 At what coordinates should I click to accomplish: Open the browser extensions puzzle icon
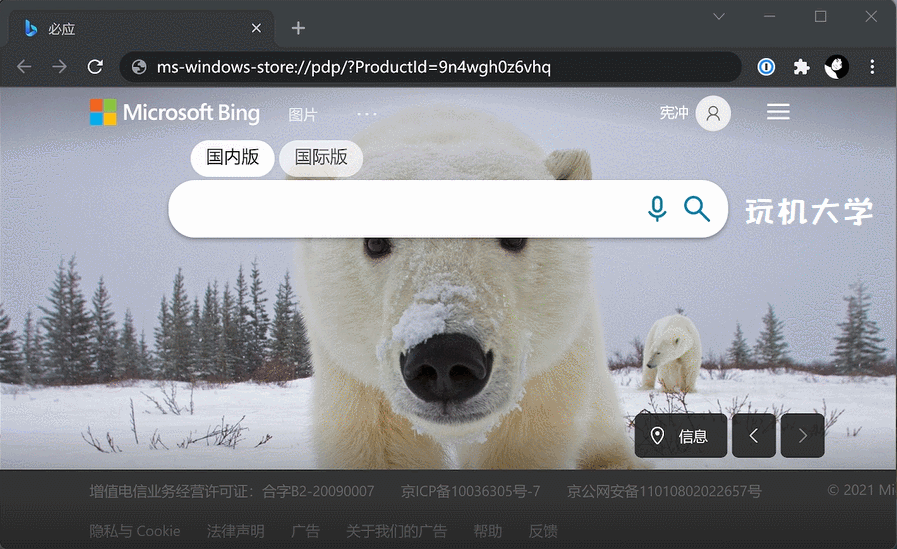(x=801, y=67)
